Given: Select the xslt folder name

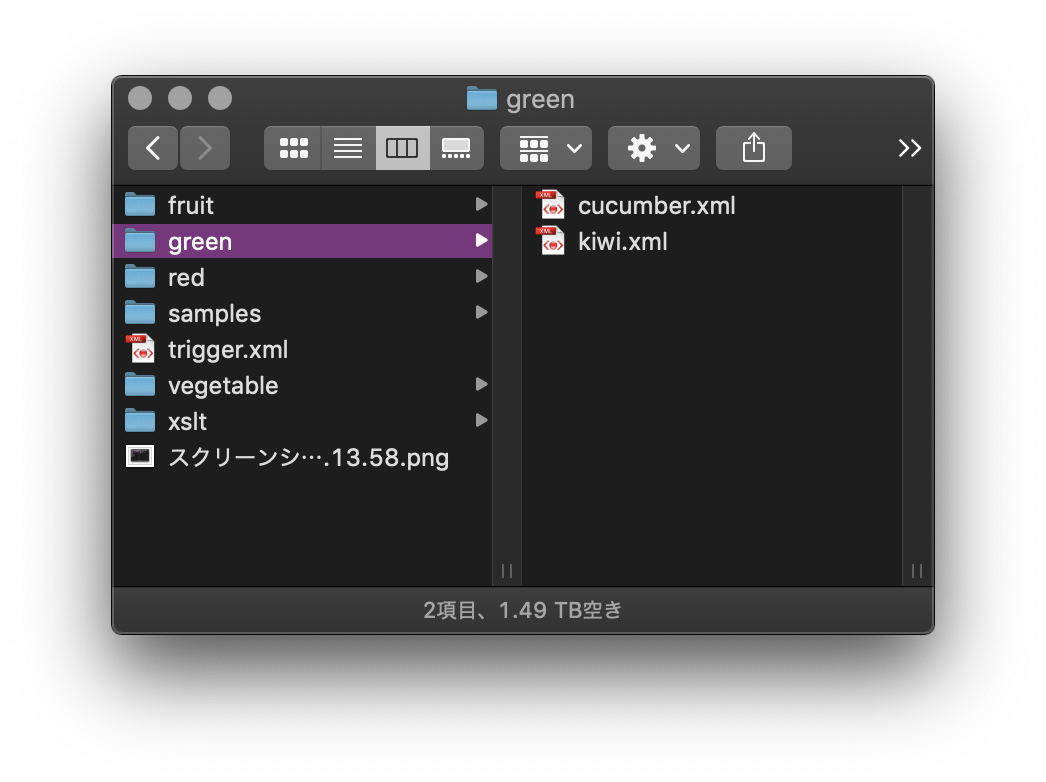Looking at the screenshot, I should coord(187,422).
